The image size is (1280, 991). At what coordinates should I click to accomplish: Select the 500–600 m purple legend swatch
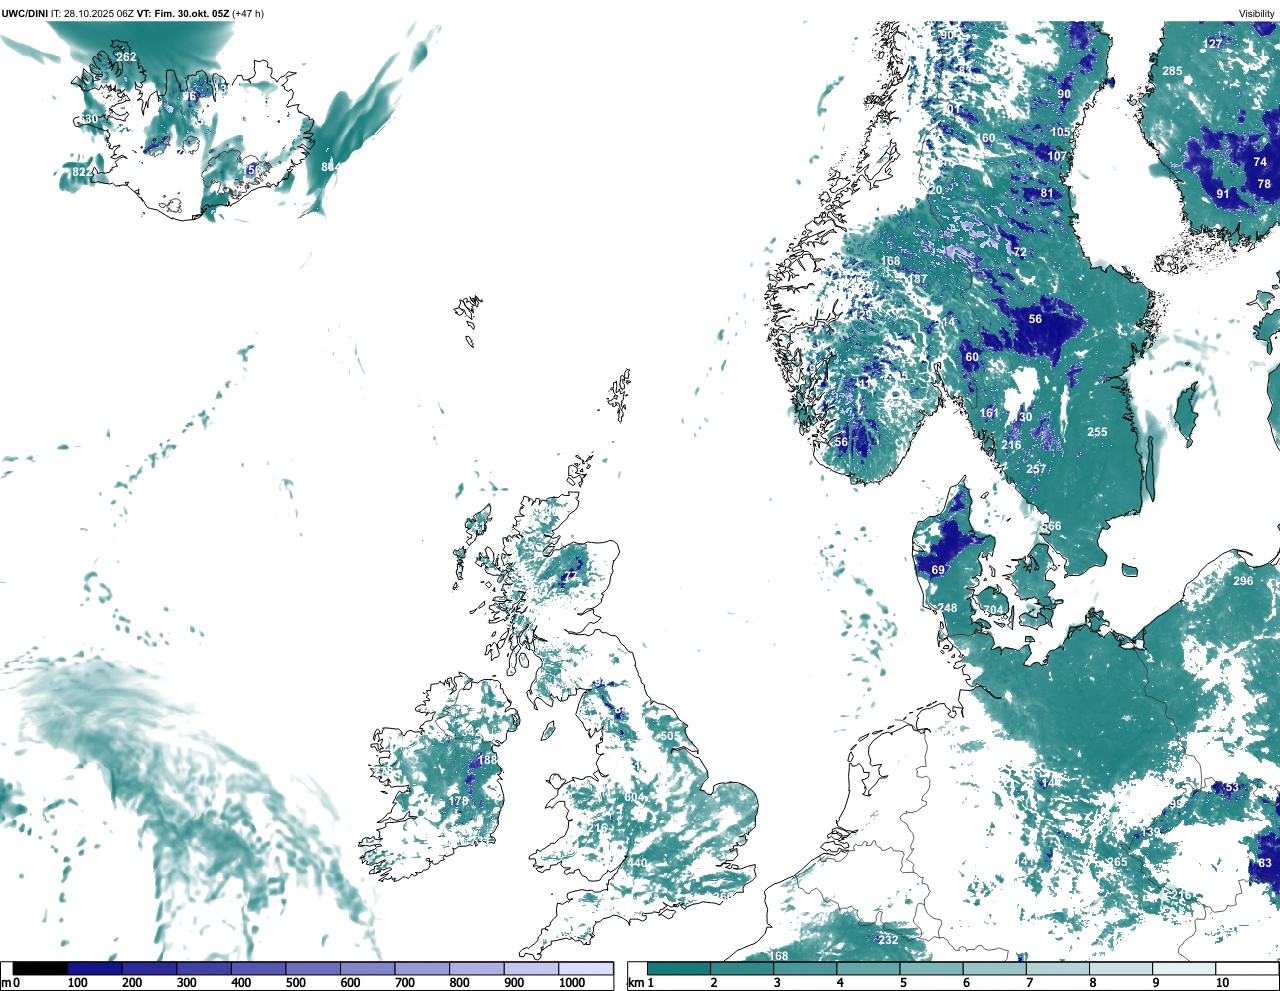pyautogui.click(x=313, y=969)
